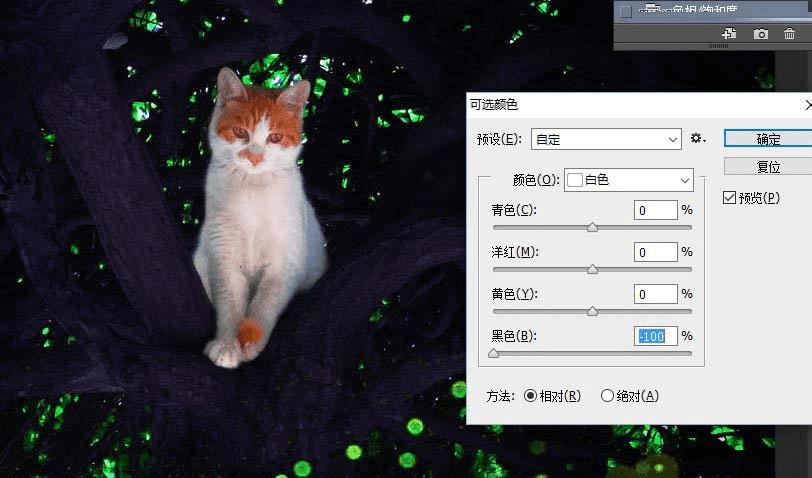
Task: Click the 黑色(B) value field showing -100
Action: pos(656,336)
